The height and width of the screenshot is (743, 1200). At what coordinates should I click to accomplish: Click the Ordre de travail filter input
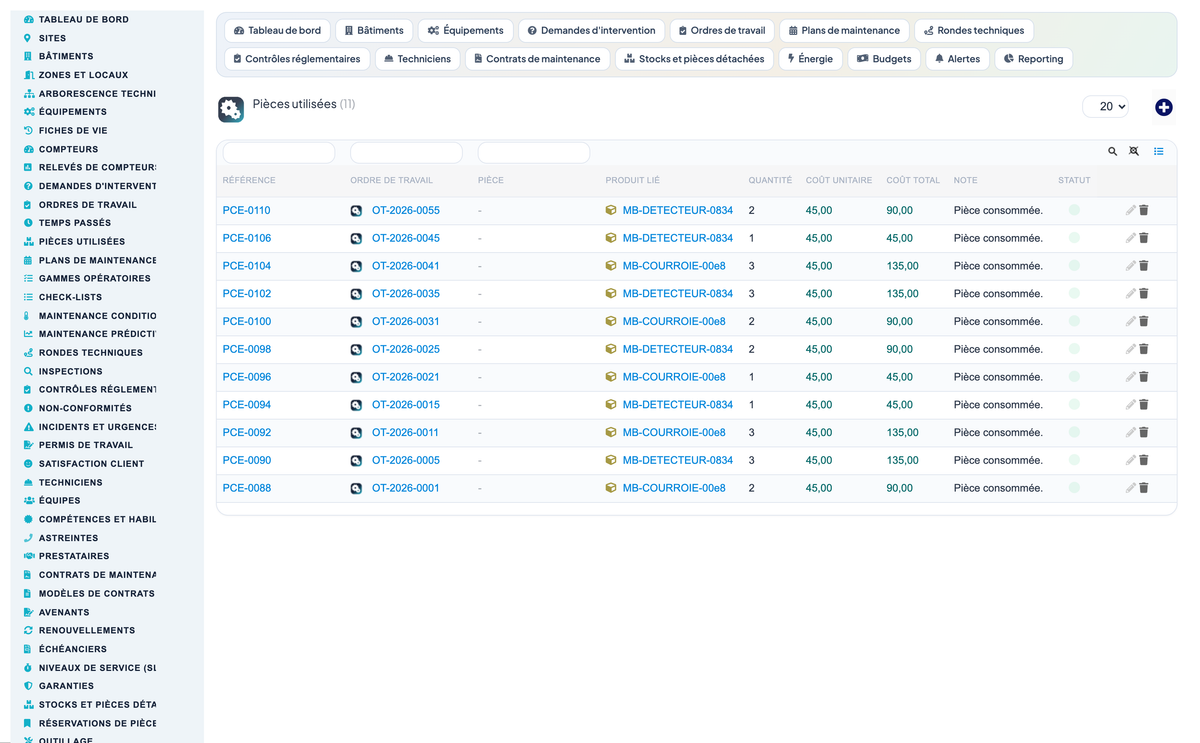point(406,153)
